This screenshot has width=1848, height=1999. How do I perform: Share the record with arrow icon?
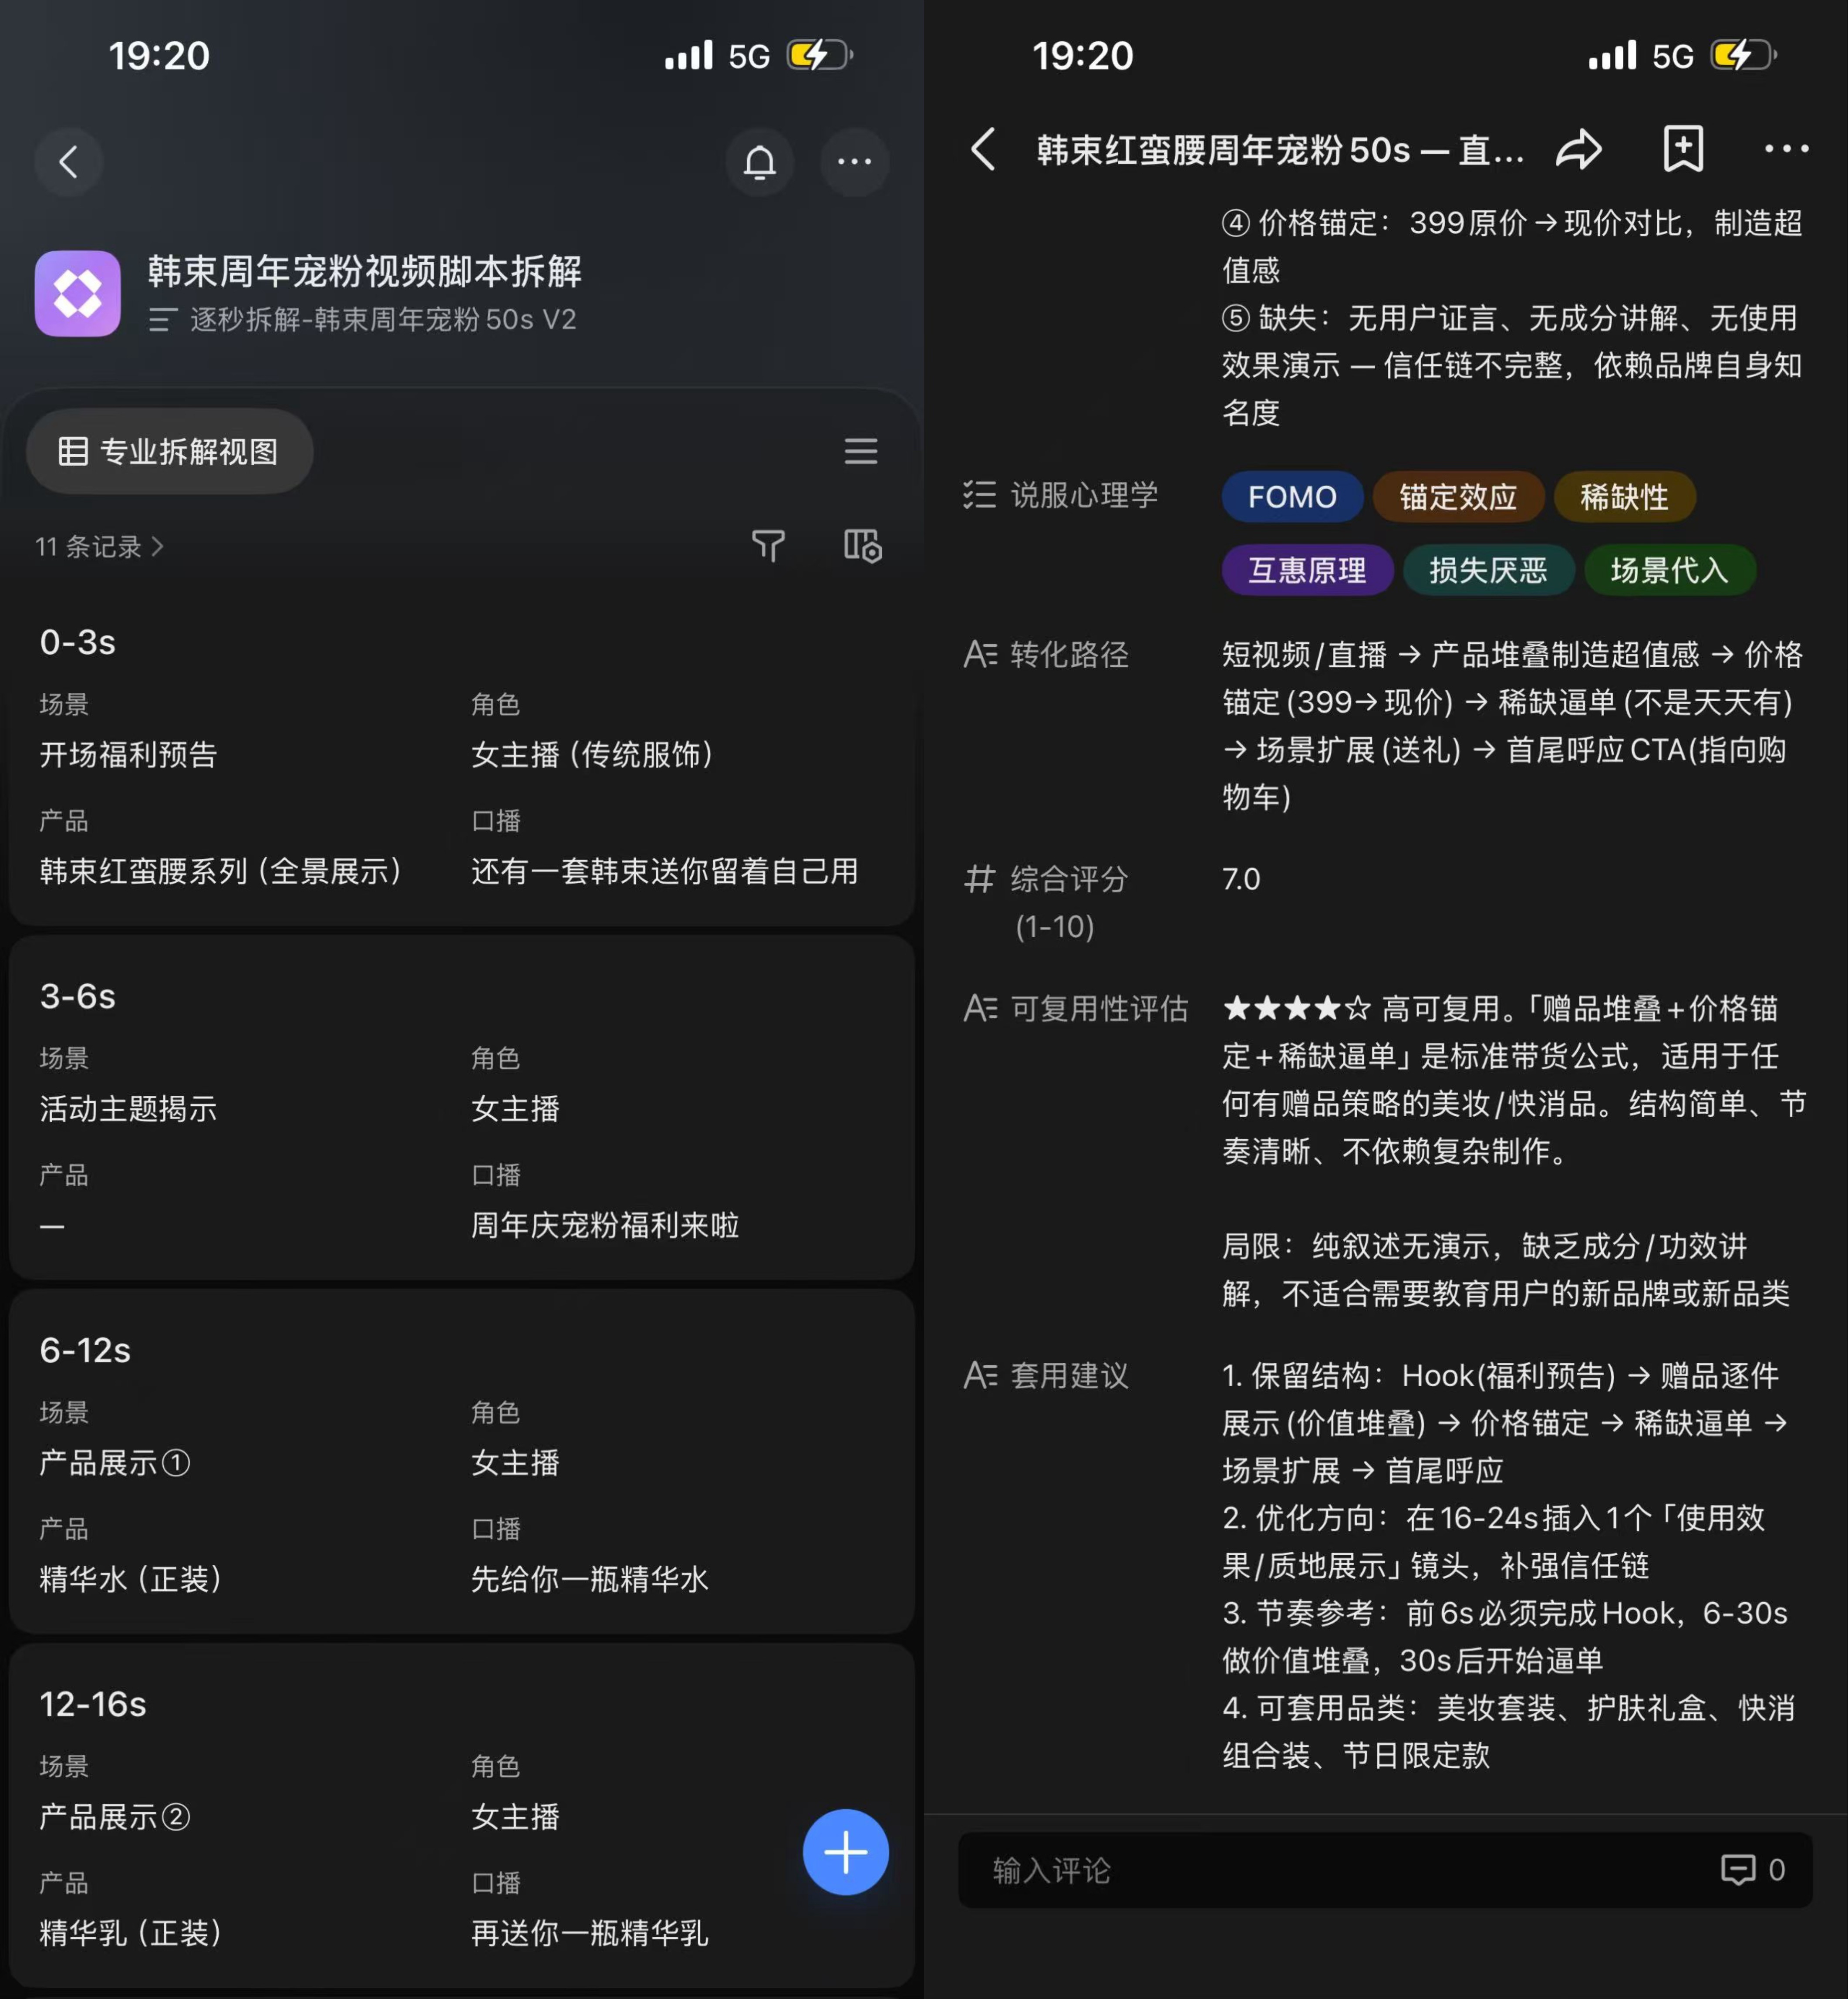point(1579,150)
